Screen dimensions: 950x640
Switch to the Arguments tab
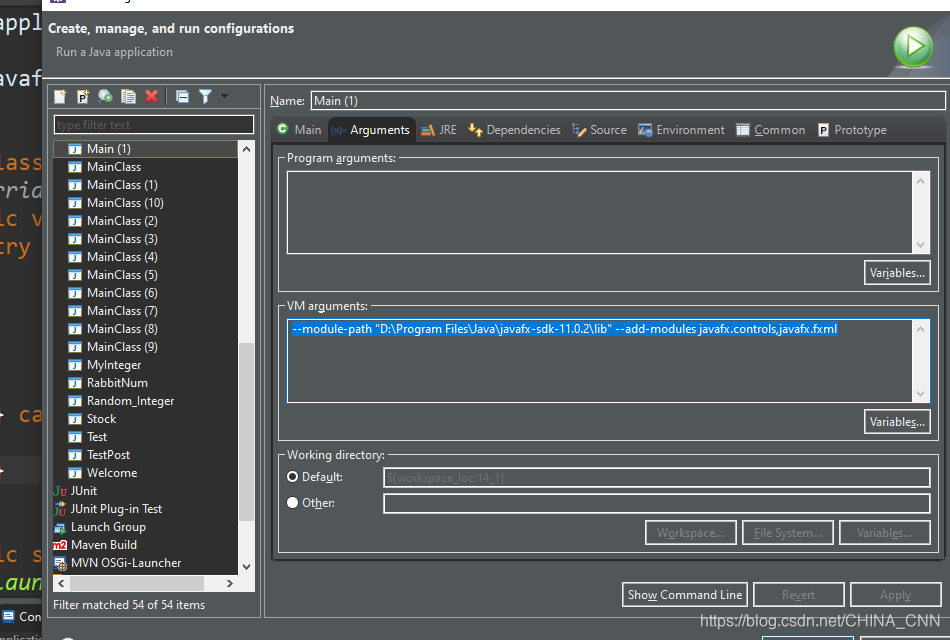point(371,130)
